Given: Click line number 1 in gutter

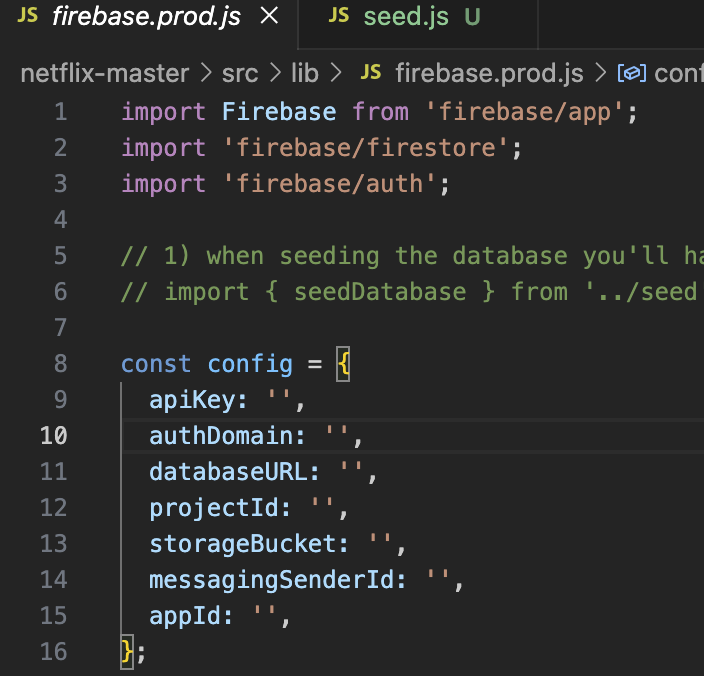Looking at the screenshot, I should tap(61, 111).
